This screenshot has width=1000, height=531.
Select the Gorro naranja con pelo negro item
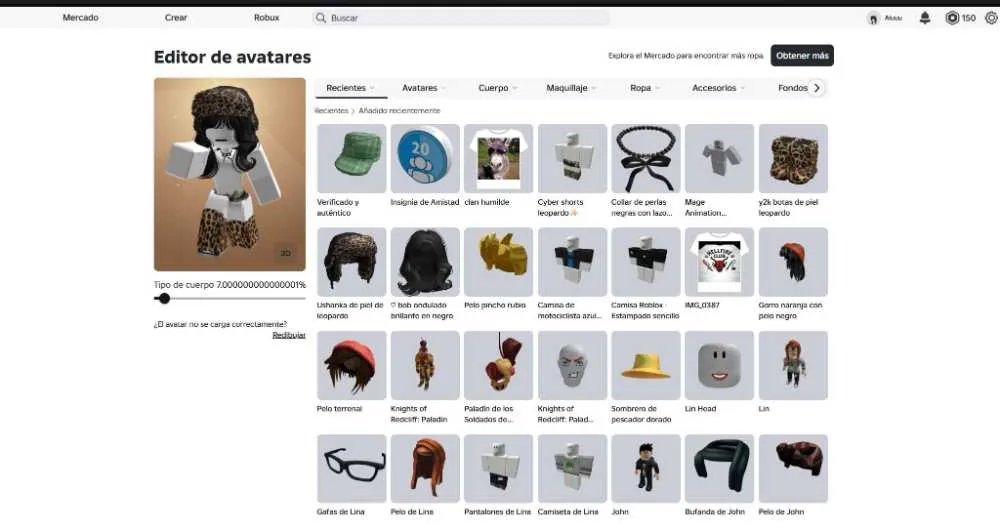pos(793,262)
